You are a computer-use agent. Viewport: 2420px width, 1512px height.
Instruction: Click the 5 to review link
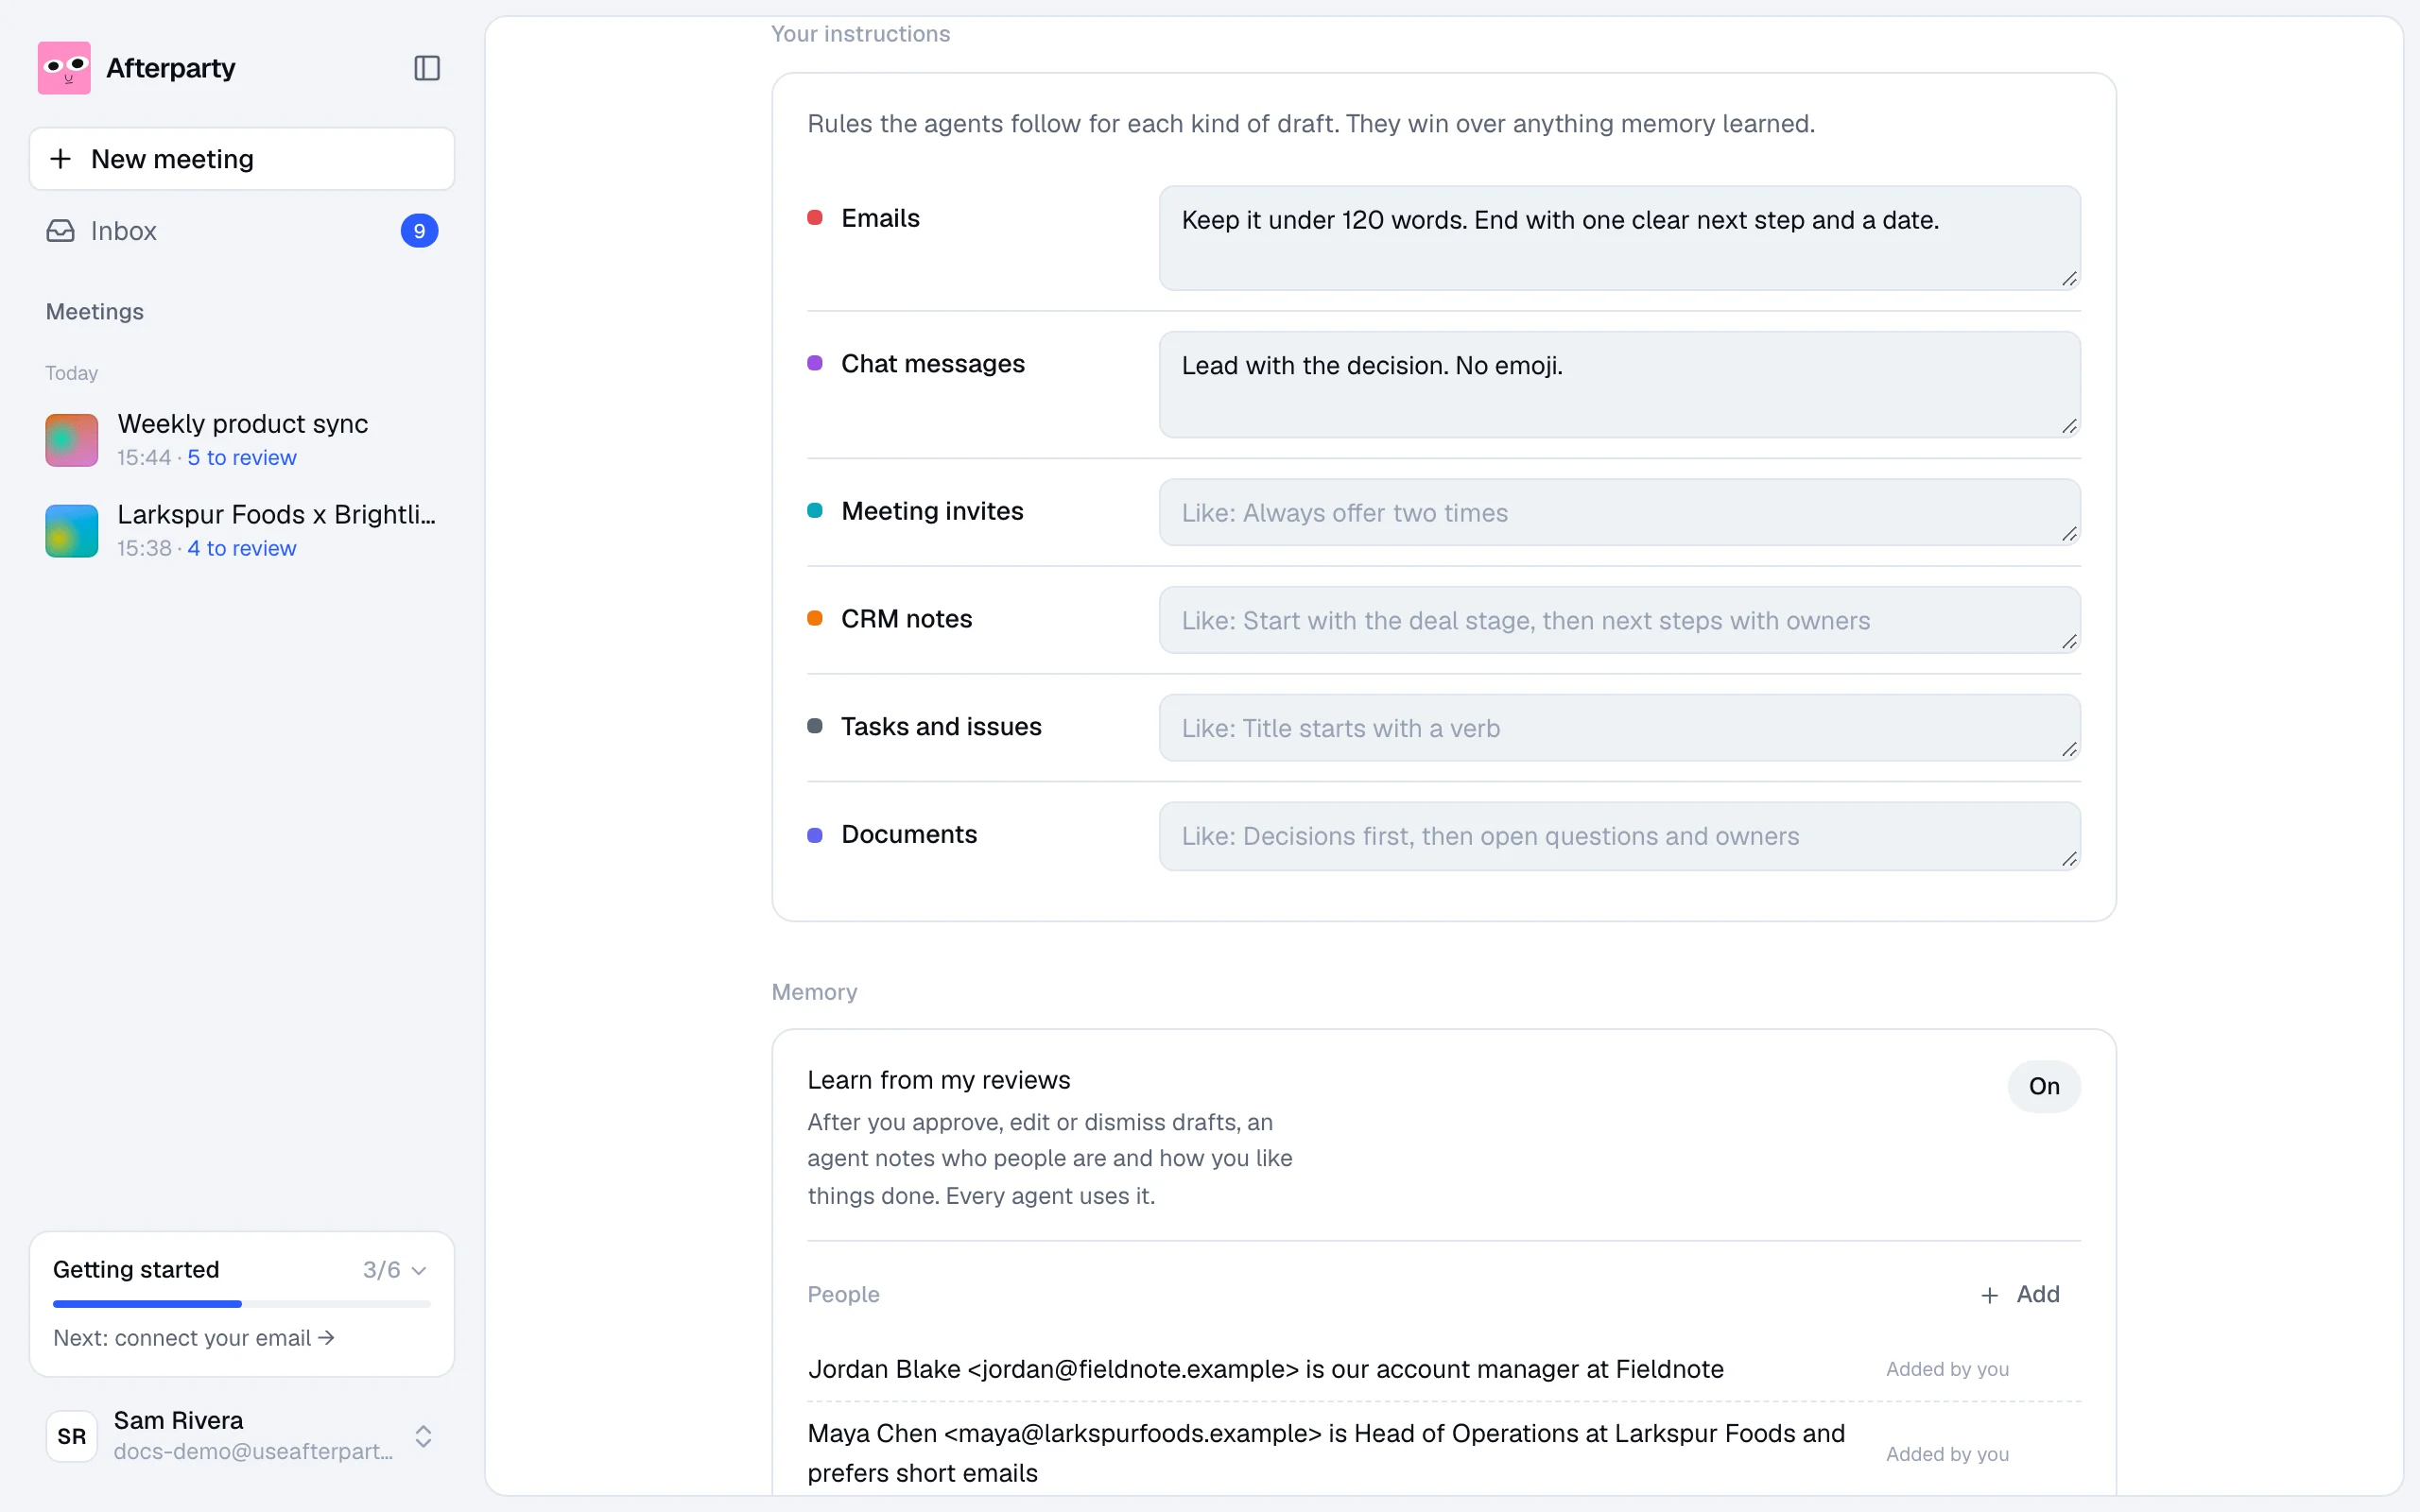click(x=242, y=458)
